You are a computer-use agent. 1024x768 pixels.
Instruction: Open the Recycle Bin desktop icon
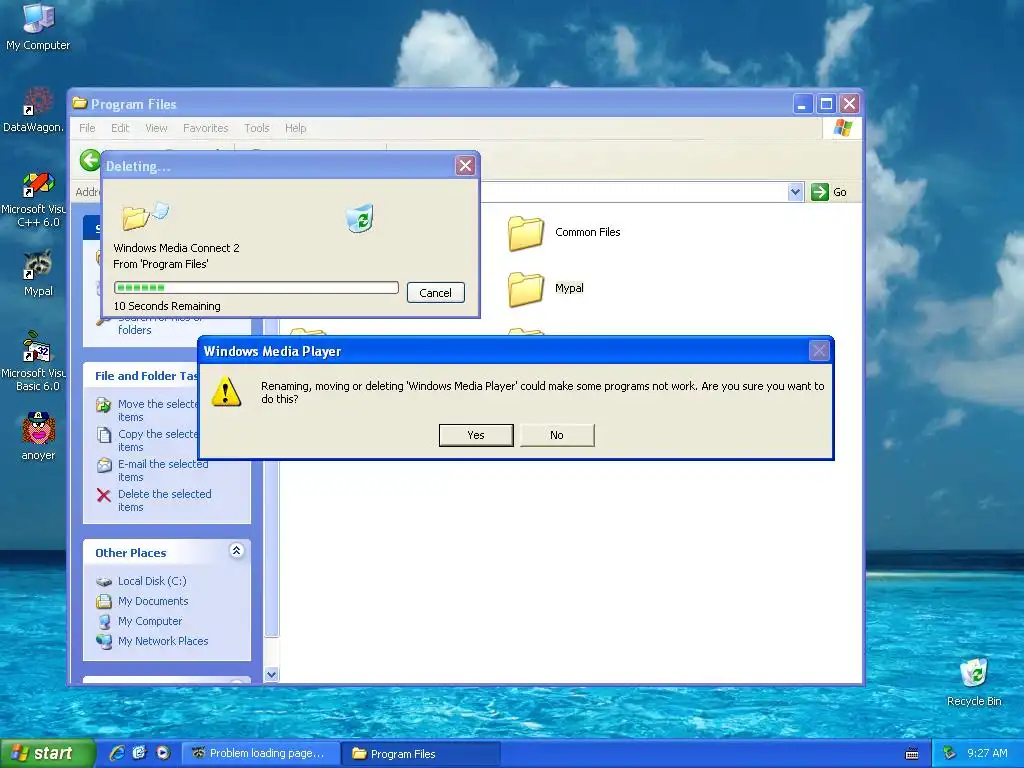(974, 682)
